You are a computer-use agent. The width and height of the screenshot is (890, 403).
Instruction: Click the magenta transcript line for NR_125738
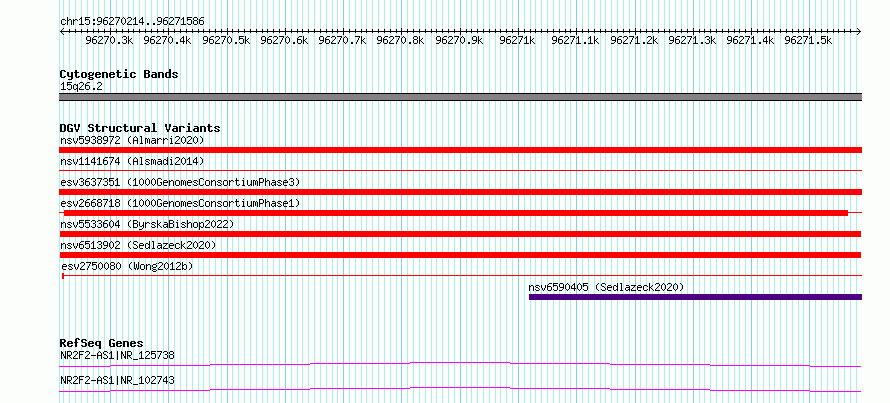[x=460, y=364]
